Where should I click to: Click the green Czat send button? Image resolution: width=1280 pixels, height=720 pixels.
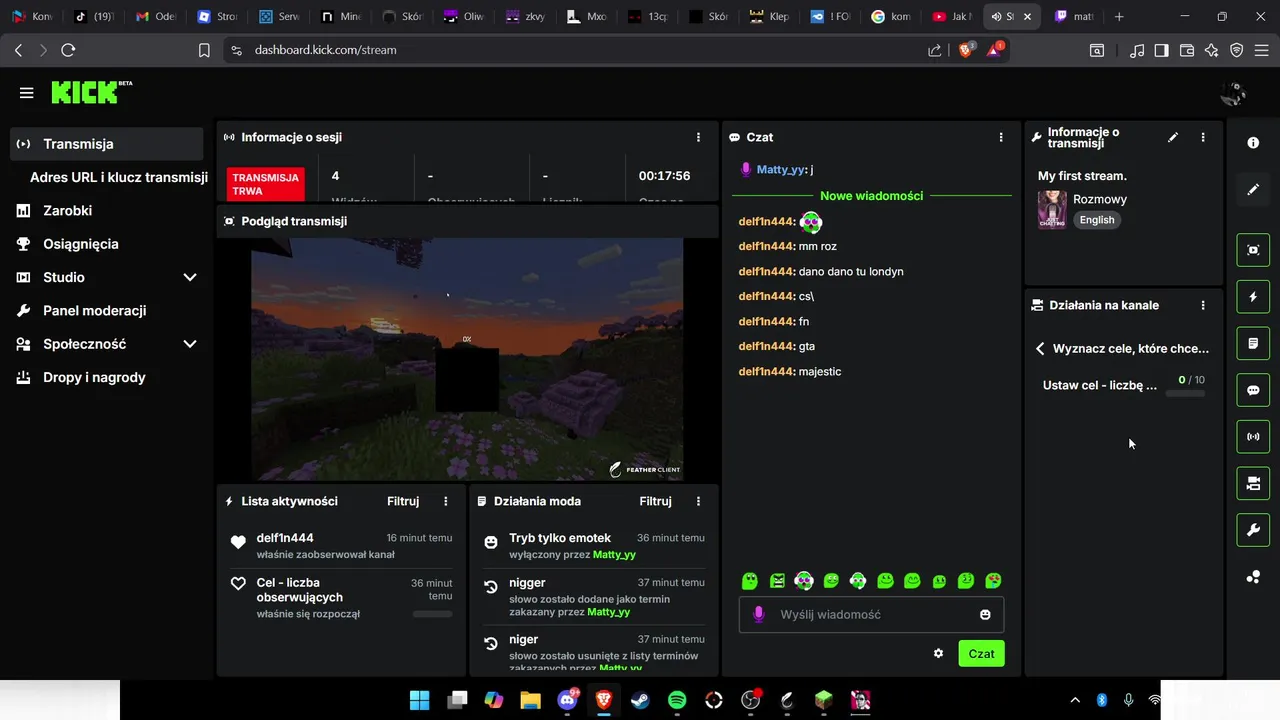pyautogui.click(x=981, y=653)
